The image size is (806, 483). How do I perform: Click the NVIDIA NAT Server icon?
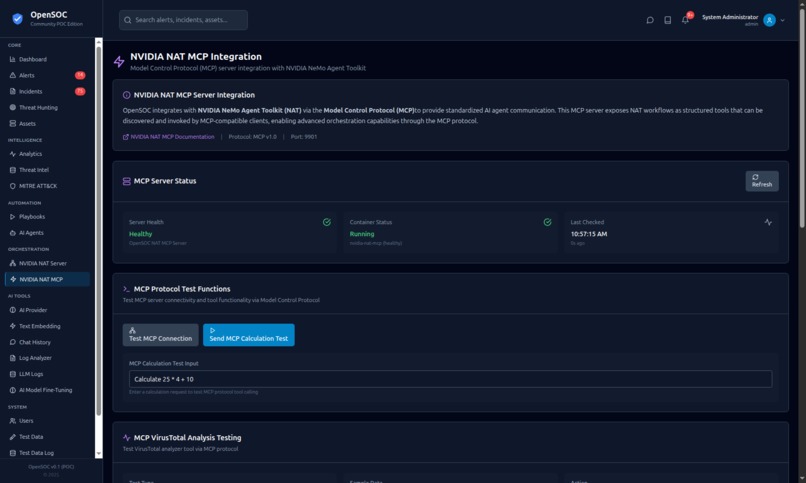[13, 263]
